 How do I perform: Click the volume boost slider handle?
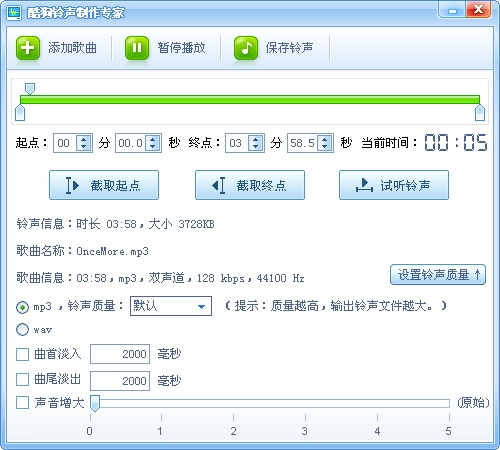tap(95, 403)
